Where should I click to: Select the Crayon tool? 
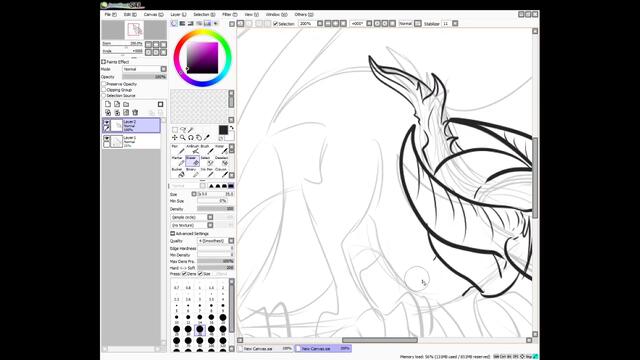pyautogui.click(x=221, y=172)
